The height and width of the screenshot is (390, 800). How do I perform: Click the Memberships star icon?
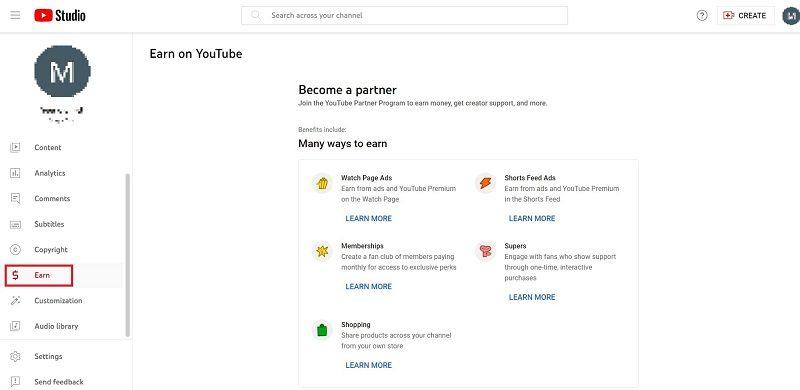pos(322,251)
